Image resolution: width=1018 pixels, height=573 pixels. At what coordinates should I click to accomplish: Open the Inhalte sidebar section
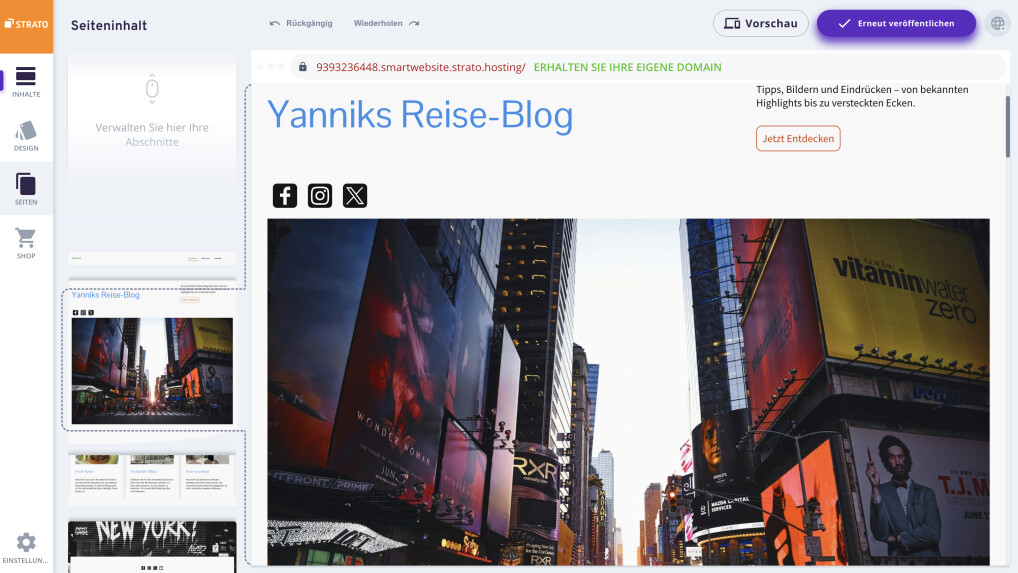[26, 82]
